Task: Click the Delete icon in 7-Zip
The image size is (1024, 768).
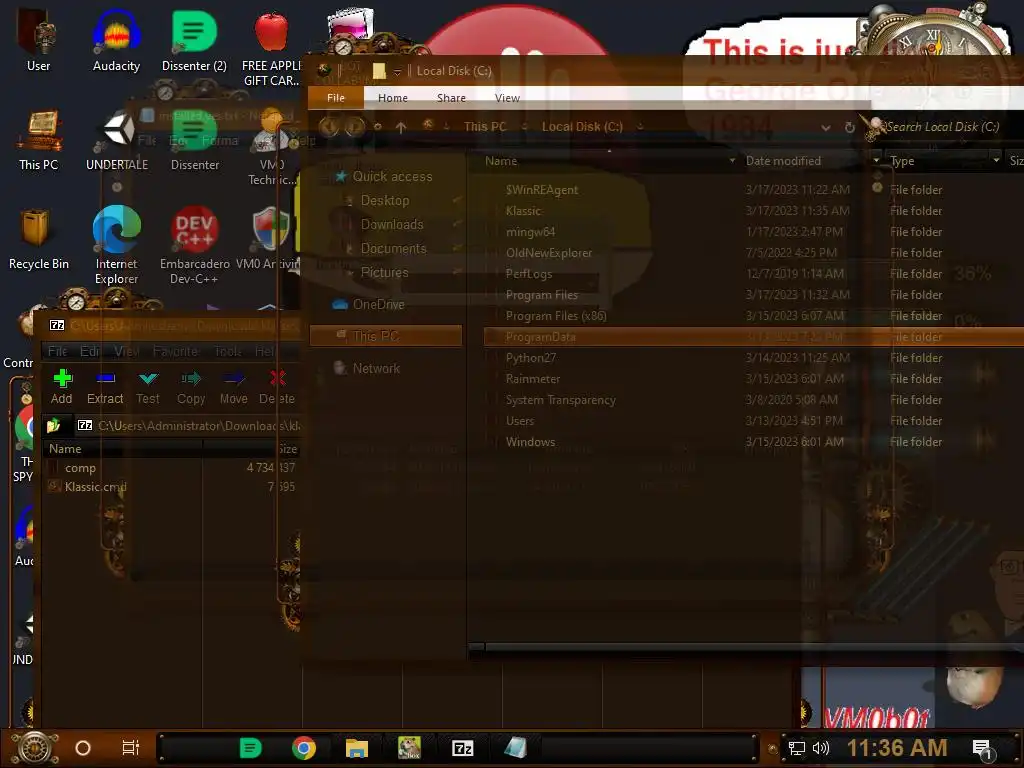Action: (x=278, y=378)
